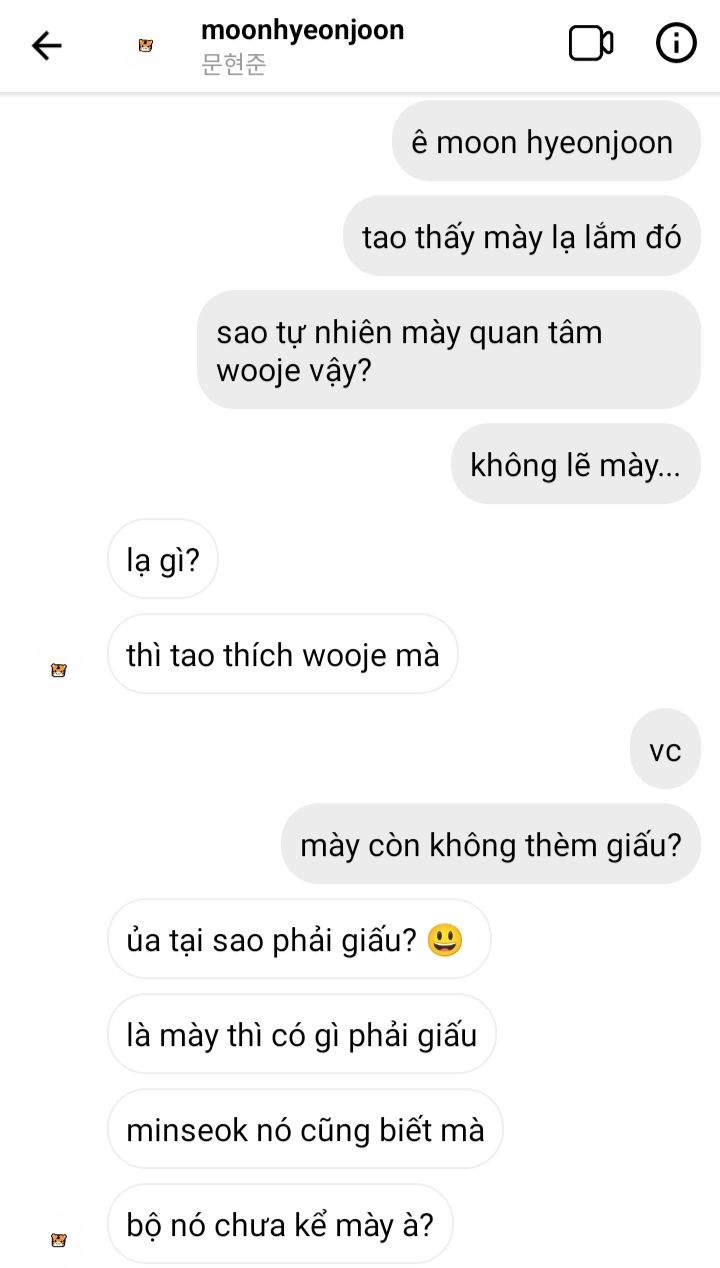
Task: Tap the 'mày còn không thèm giấu?' message
Action: coord(490,844)
